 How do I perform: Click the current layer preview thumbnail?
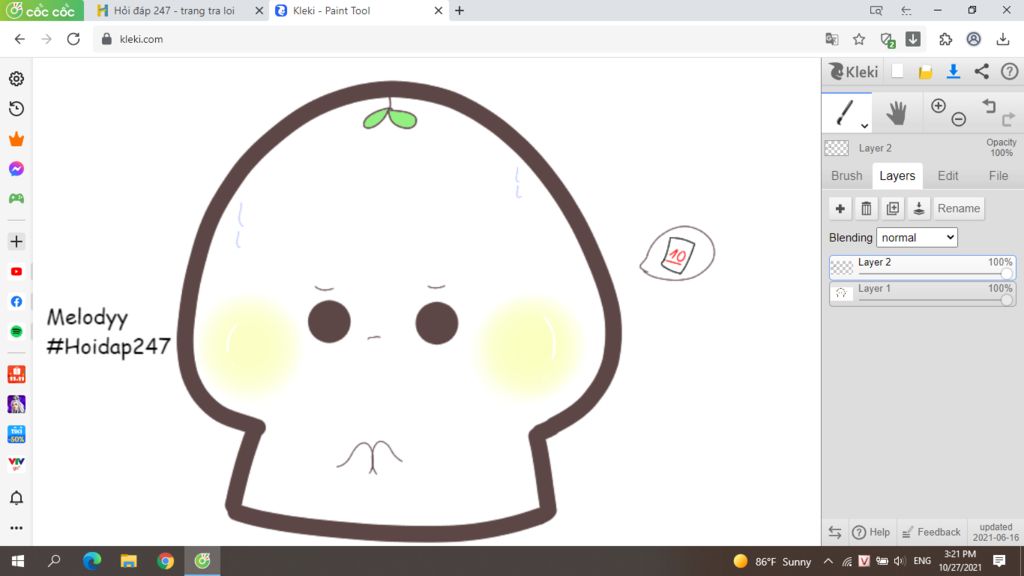pos(837,148)
